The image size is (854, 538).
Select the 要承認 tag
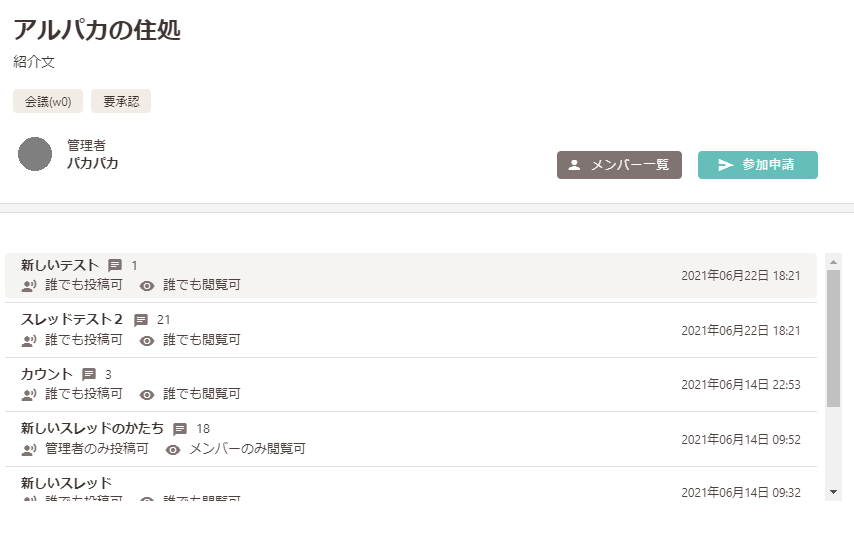click(x=121, y=101)
